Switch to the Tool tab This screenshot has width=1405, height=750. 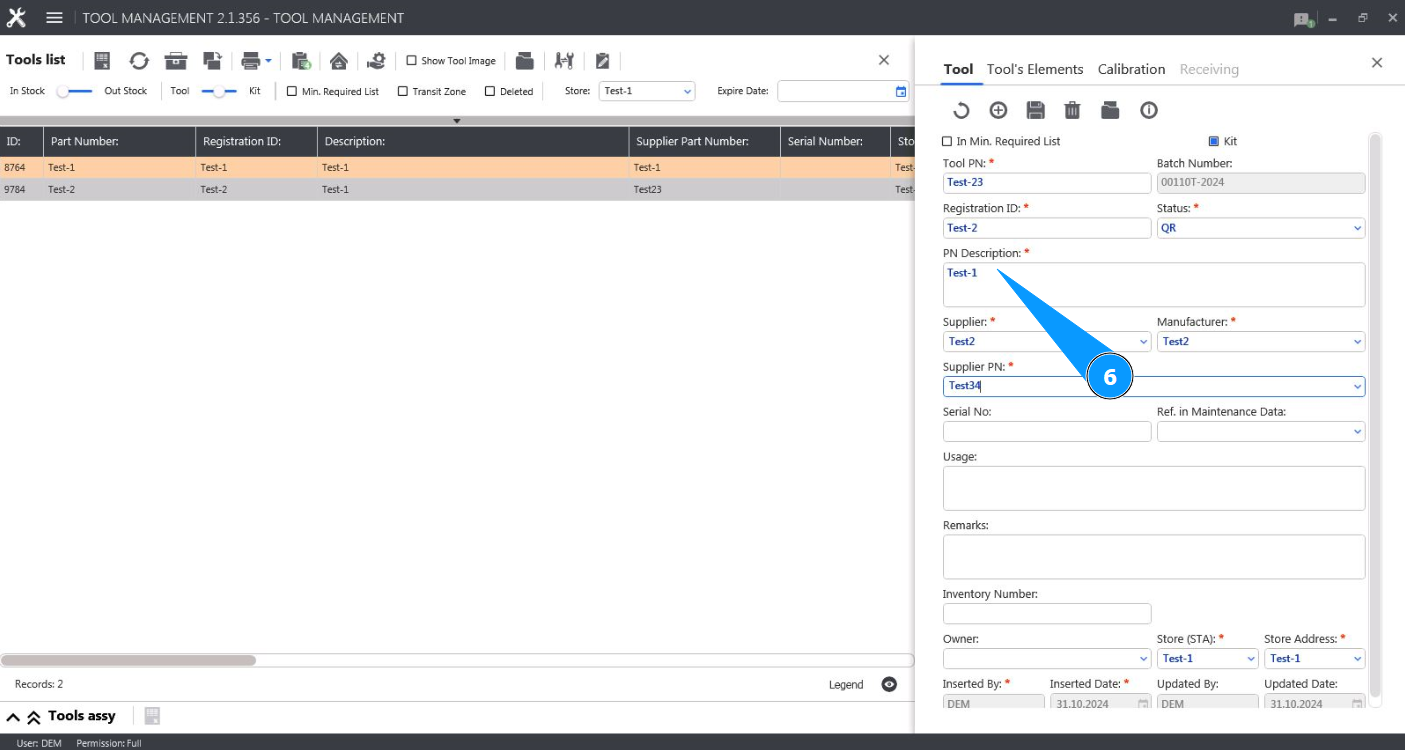coord(958,69)
